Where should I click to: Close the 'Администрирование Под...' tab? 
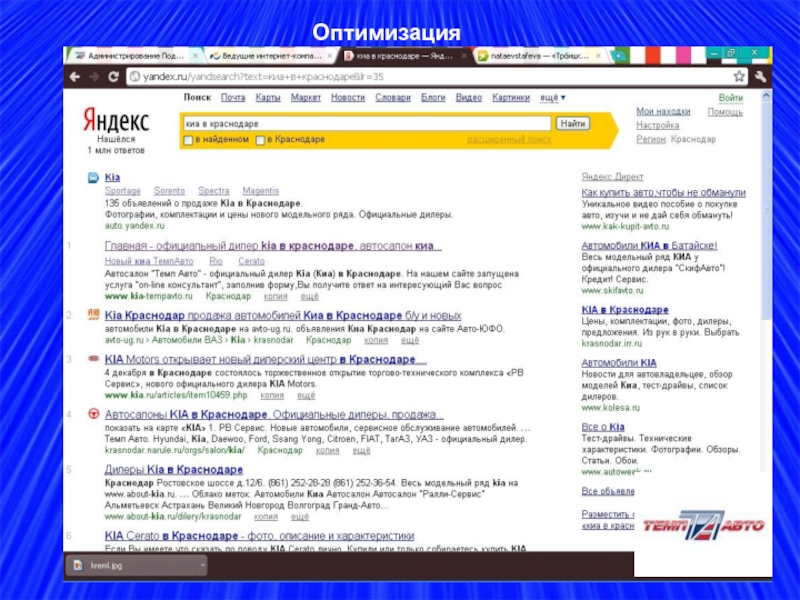tap(195, 56)
